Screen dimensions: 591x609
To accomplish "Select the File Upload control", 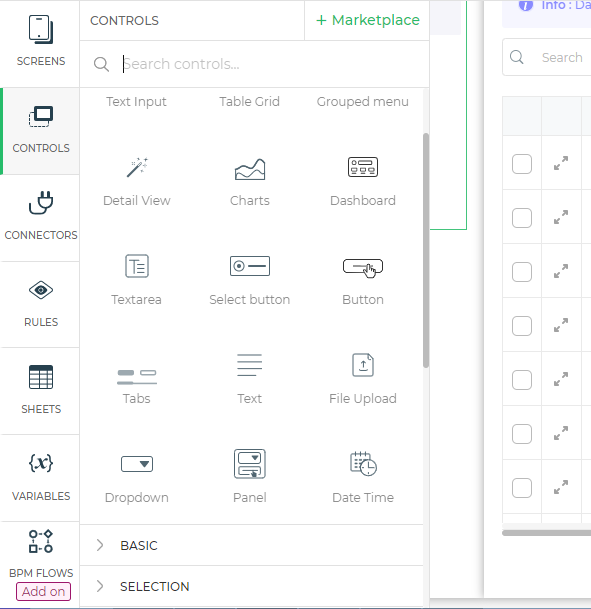I will [363, 380].
